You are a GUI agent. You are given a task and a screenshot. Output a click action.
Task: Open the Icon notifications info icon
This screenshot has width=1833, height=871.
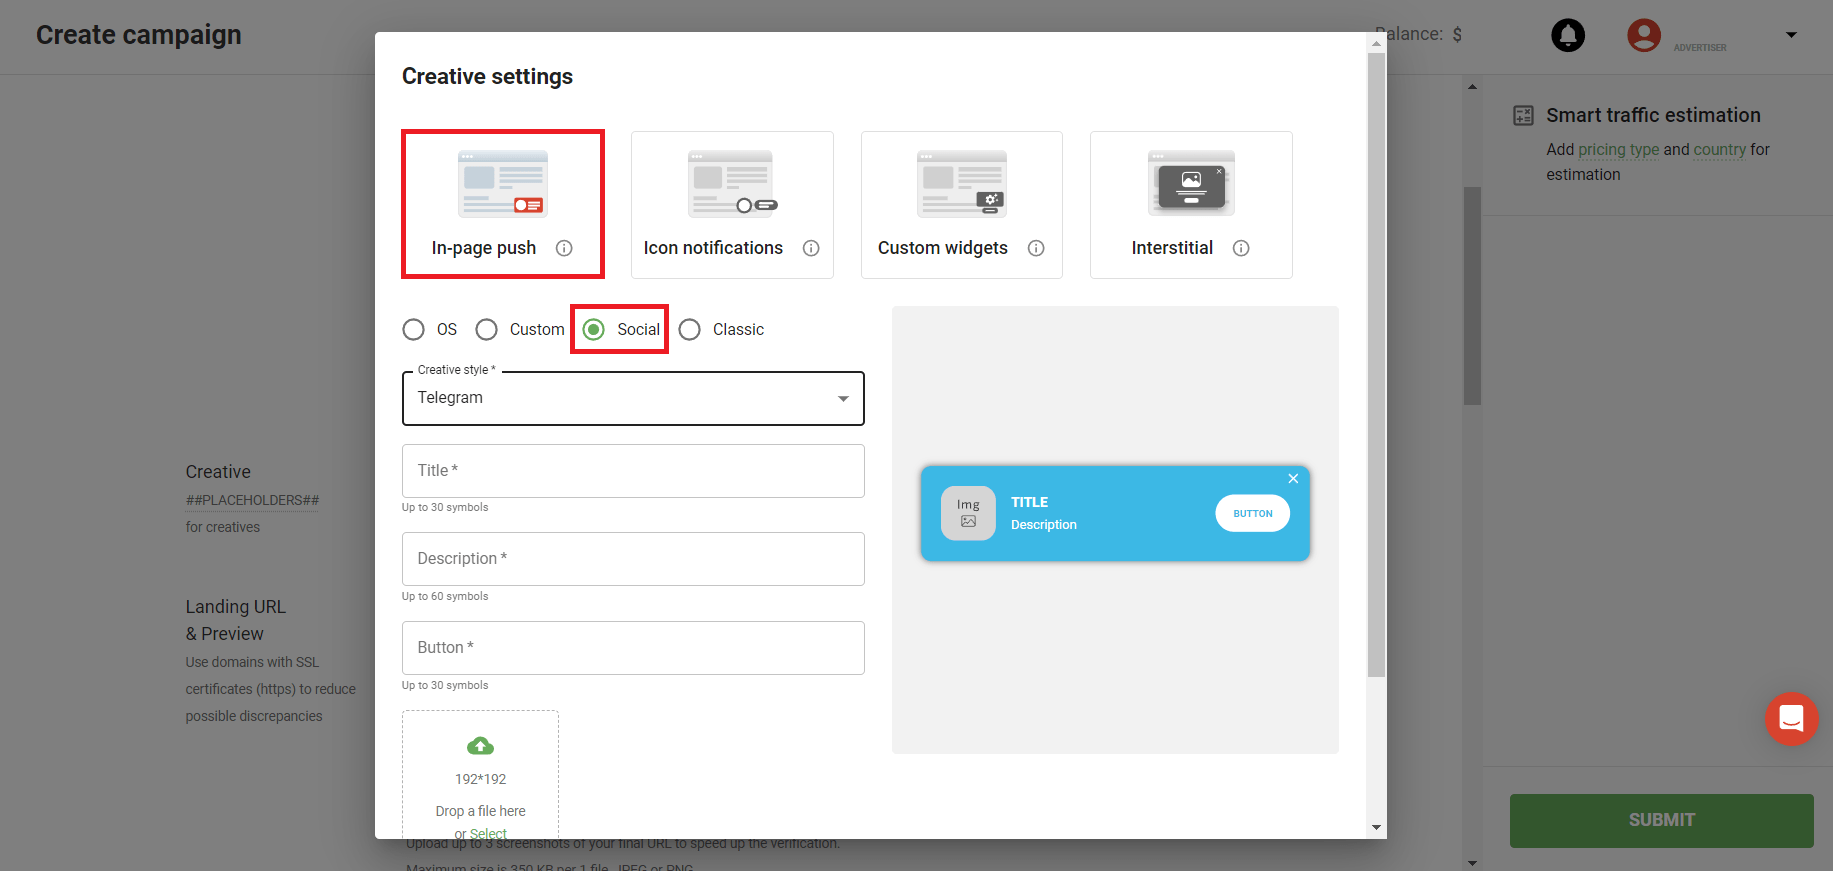click(x=811, y=248)
